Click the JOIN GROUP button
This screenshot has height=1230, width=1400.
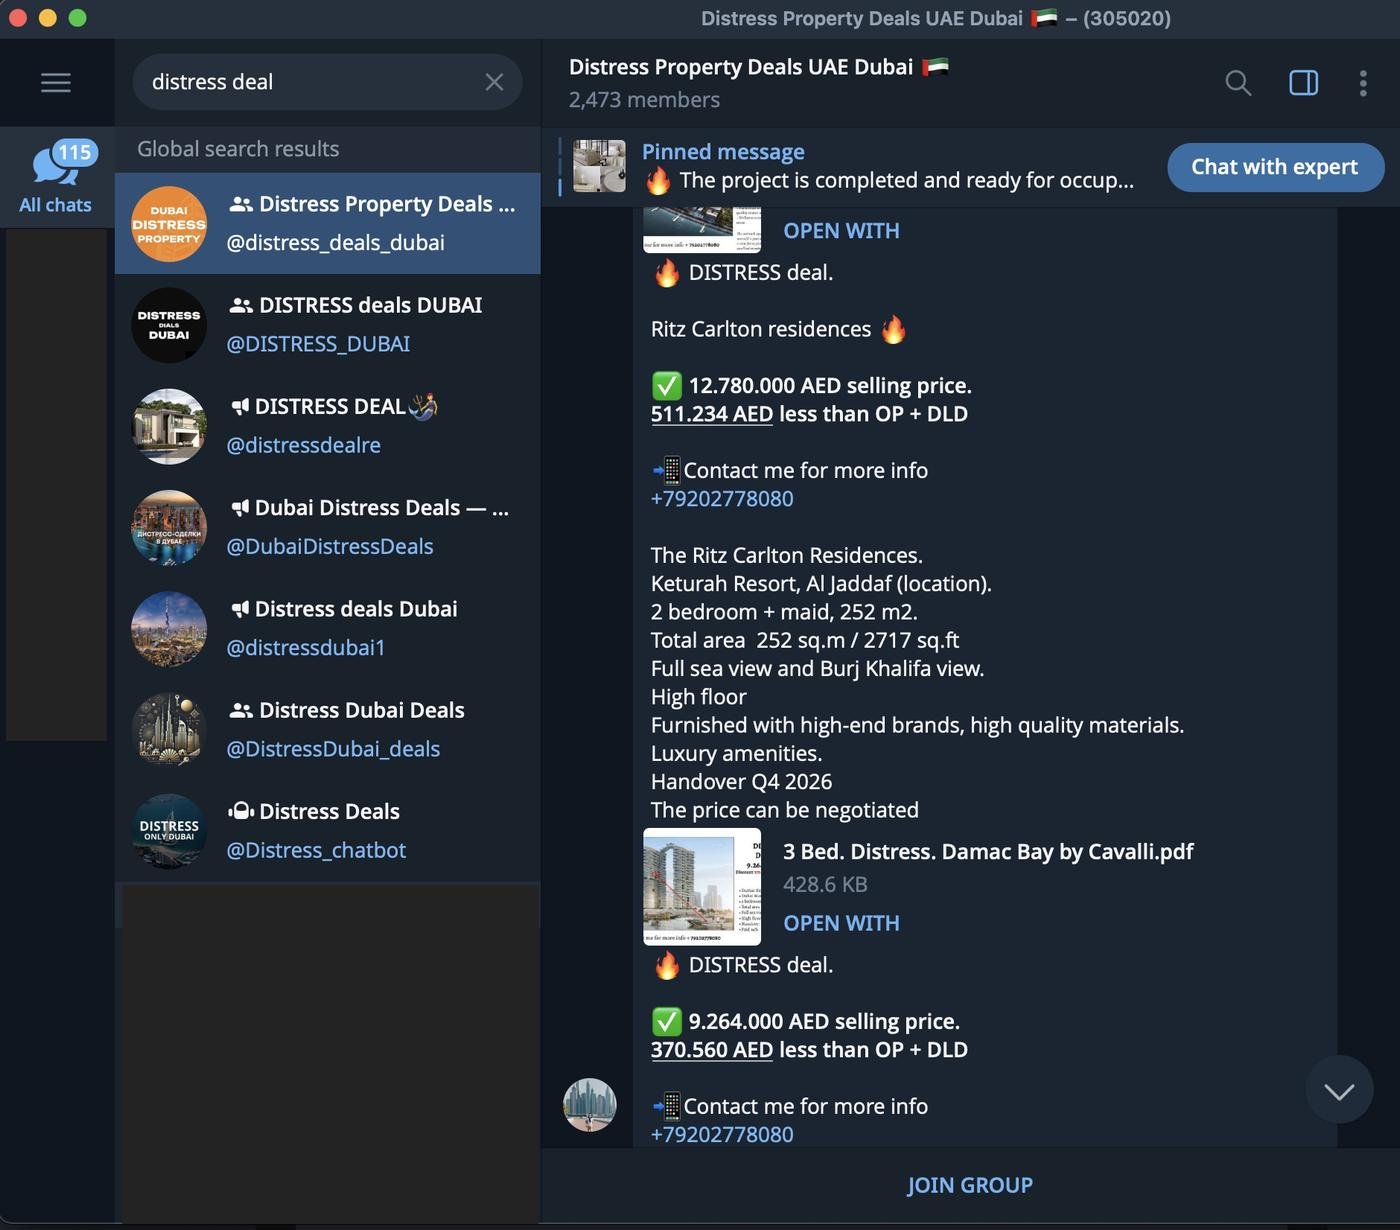[x=970, y=1186]
